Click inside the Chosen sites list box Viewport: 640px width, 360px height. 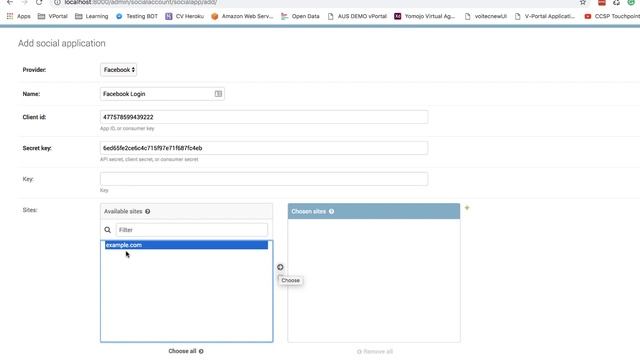coord(374,280)
